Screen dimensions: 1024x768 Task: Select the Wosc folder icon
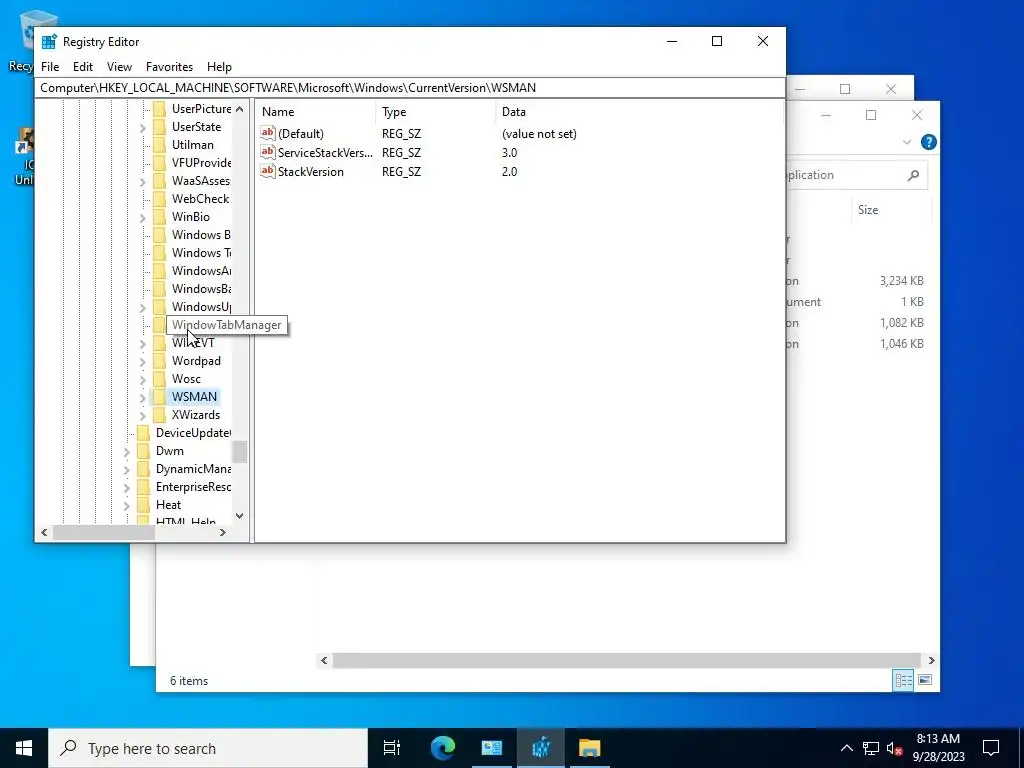159,379
